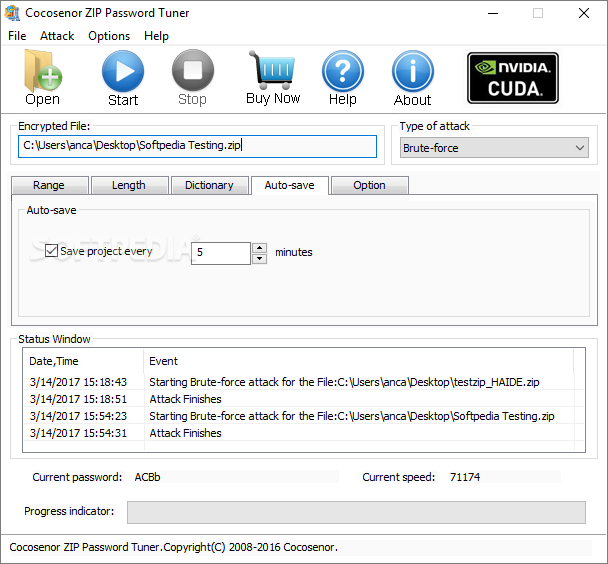
Task: Click the NVIDIA CUDA badge
Action: tap(513, 78)
